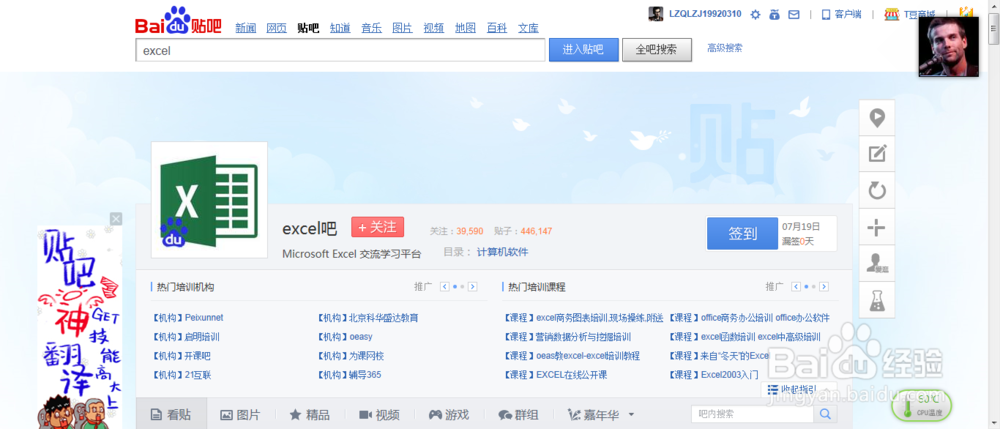
Task: Open 【课程】office商务办公培训 link
Action: [749, 317]
